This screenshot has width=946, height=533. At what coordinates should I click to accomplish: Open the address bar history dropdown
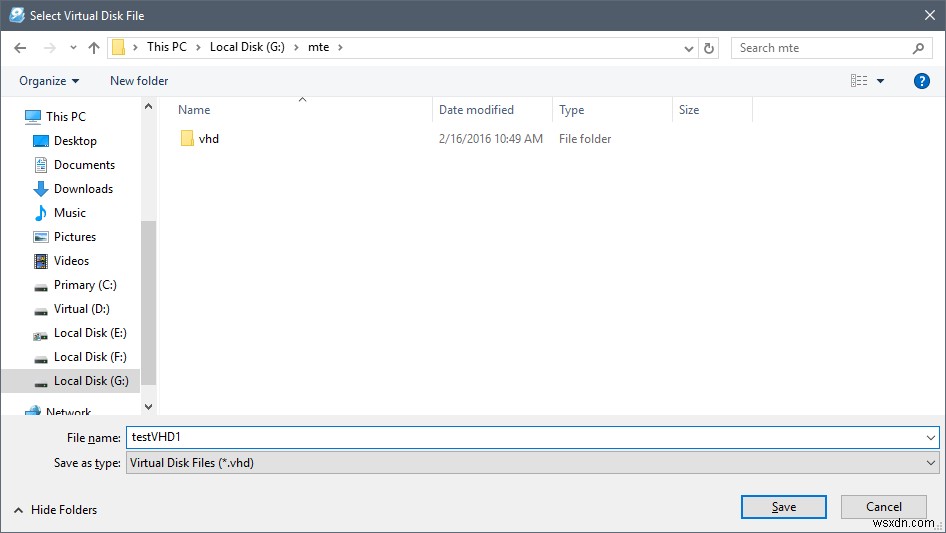688,48
